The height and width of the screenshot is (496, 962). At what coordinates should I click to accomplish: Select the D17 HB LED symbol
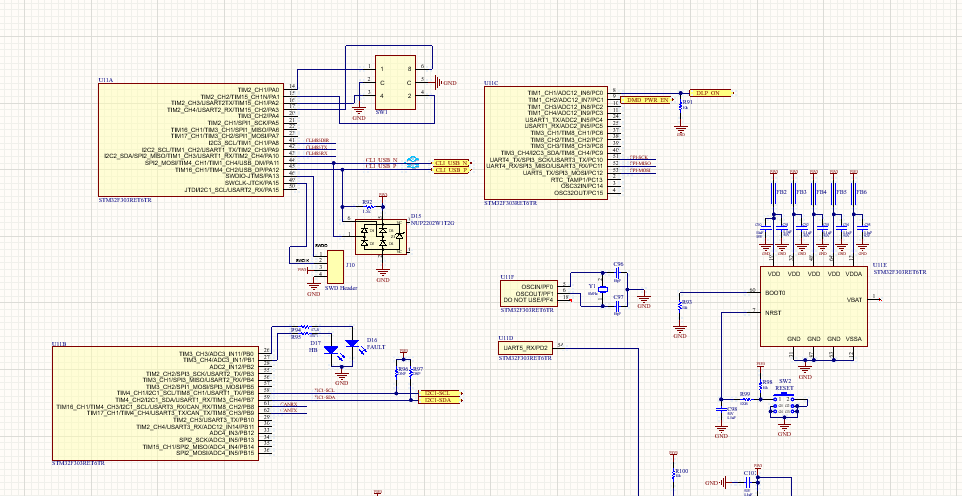click(331, 351)
